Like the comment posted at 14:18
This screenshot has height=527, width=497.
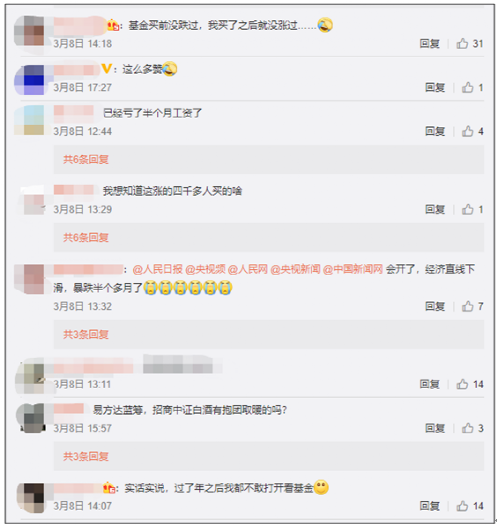(462, 43)
